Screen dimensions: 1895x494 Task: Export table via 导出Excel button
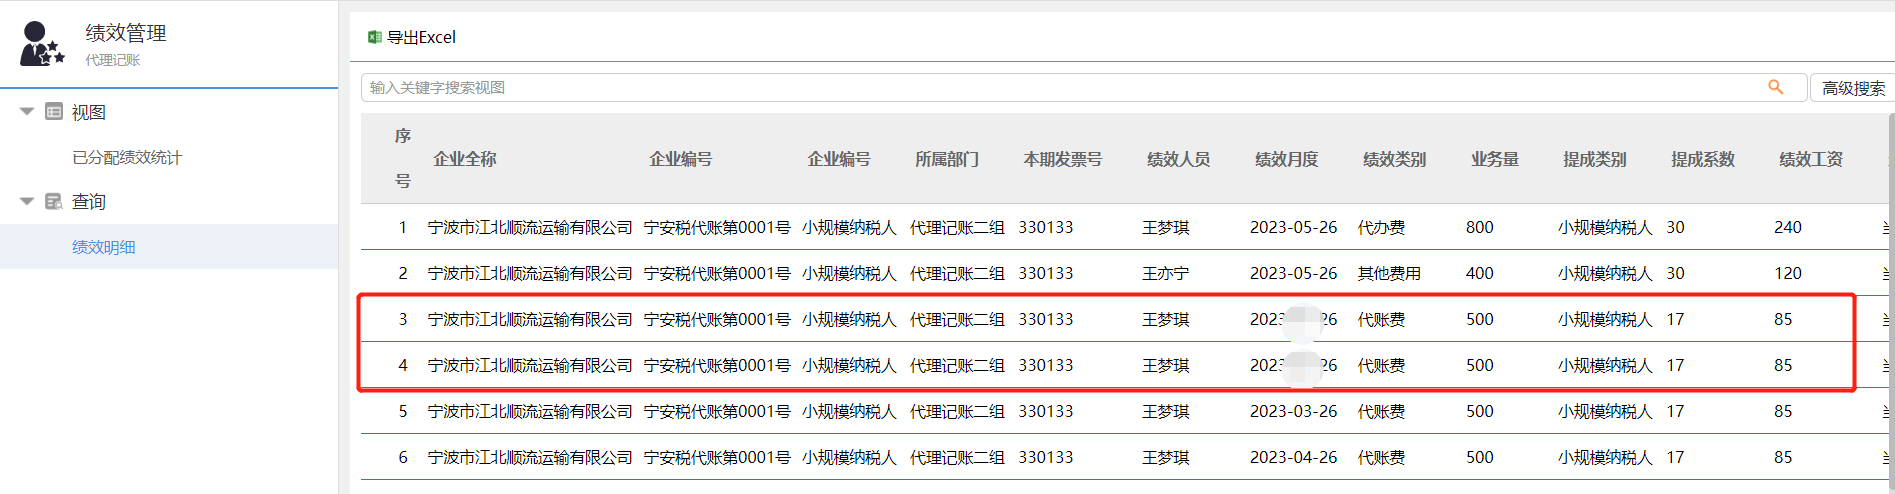click(412, 37)
